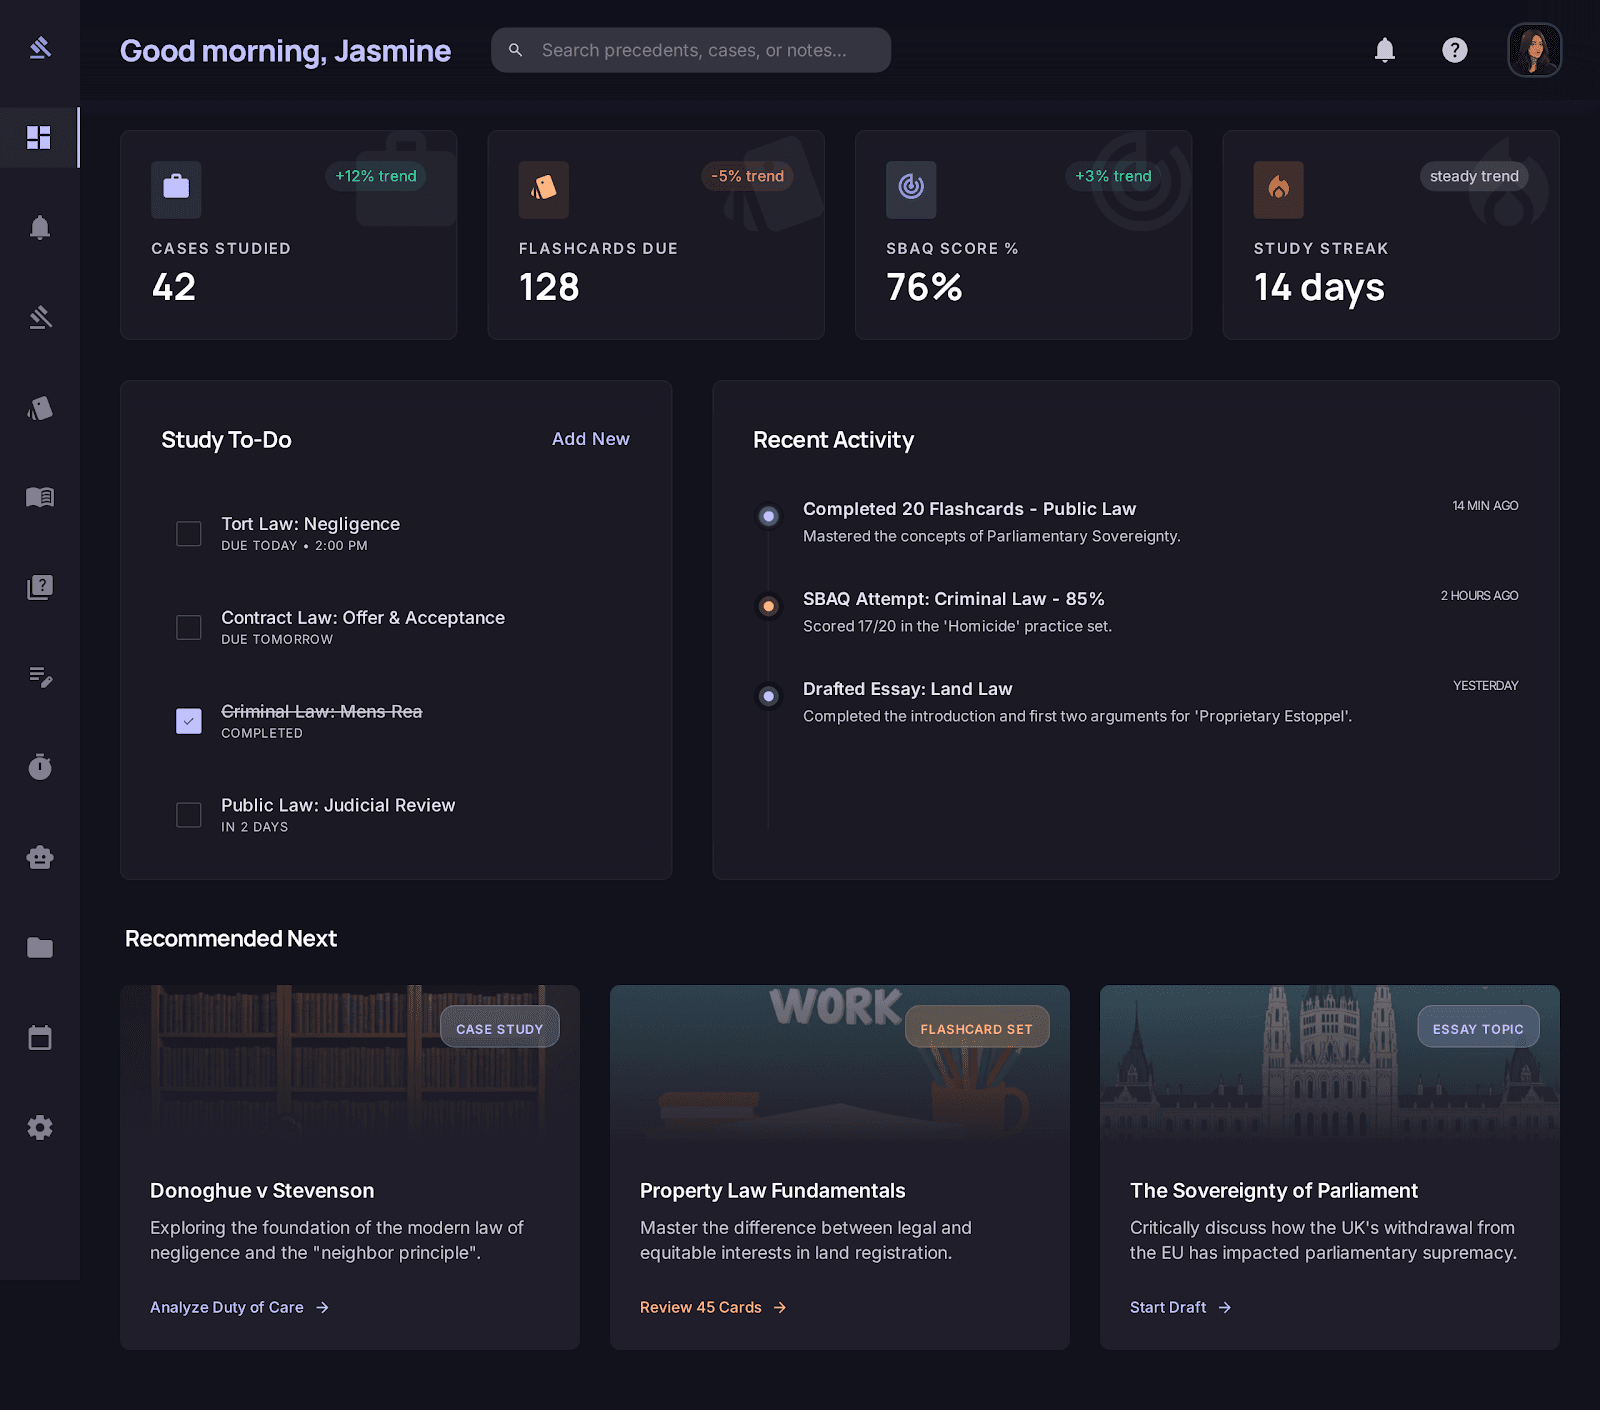Open the Dashboard grid view
Viewport: 1600px width, 1410px height.
pos(40,137)
